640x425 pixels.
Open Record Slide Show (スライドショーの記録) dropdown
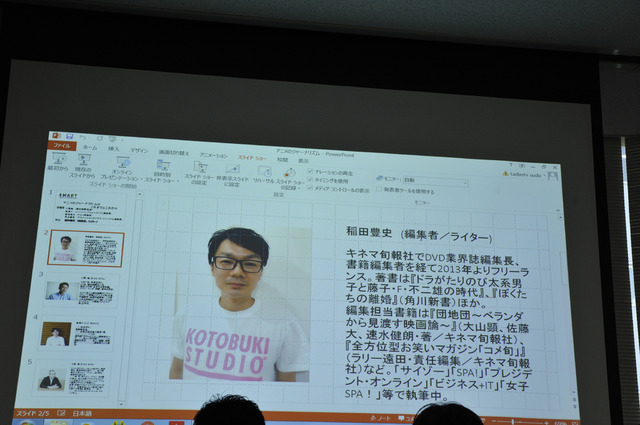click(290, 180)
